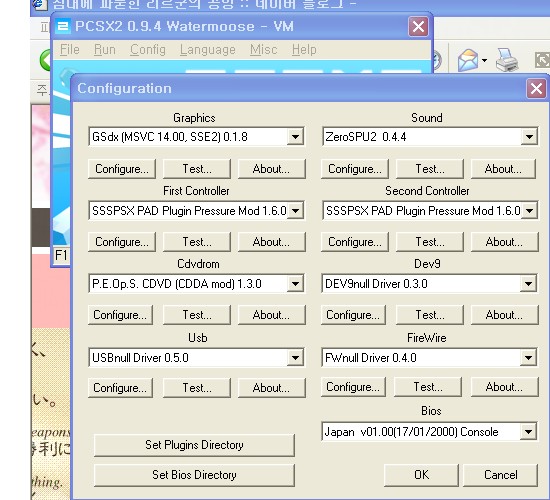Image resolution: width=550 pixels, height=500 pixels.
Task: Cancel the Configuration dialog
Action: point(501,475)
